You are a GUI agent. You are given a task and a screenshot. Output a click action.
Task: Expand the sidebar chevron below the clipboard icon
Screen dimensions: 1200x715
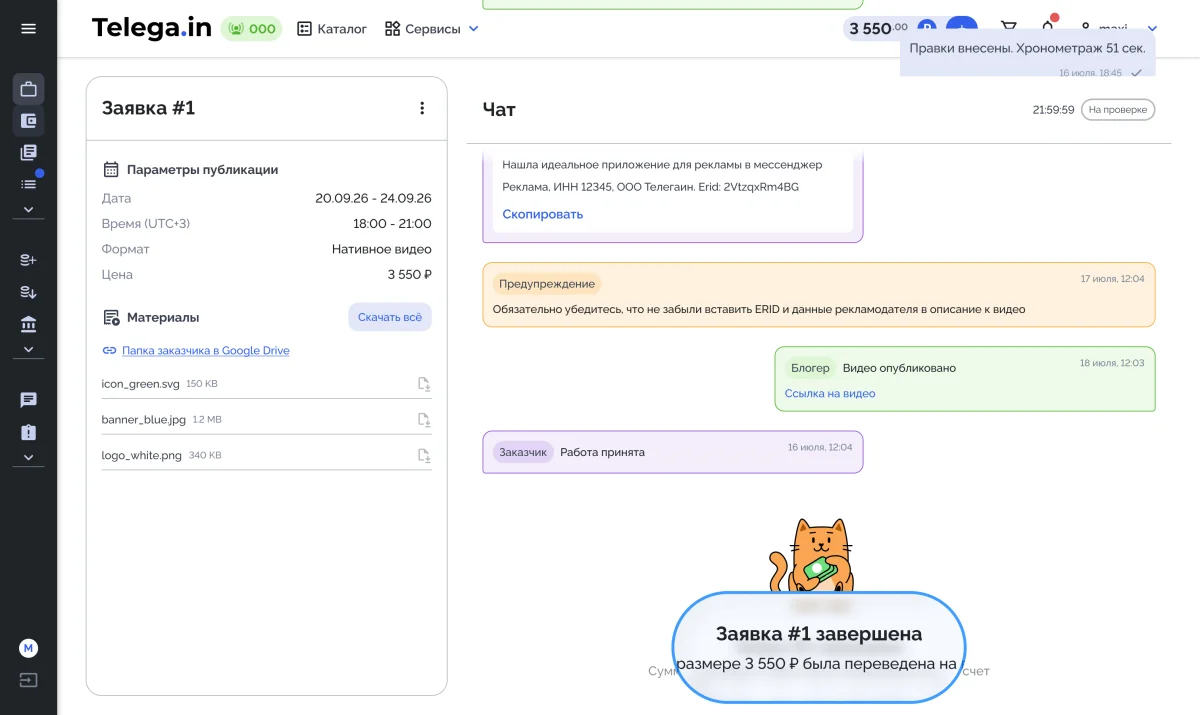[28, 458]
